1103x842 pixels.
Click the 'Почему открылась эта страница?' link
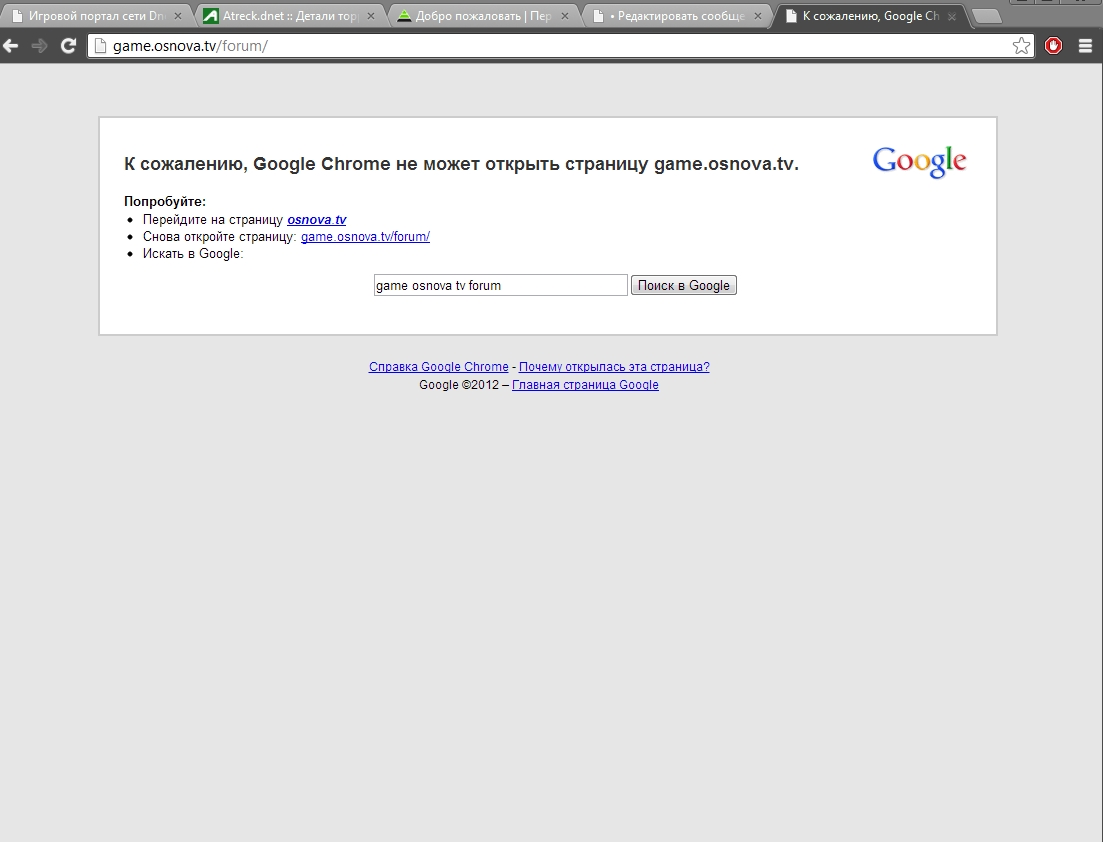pos(614,367)
